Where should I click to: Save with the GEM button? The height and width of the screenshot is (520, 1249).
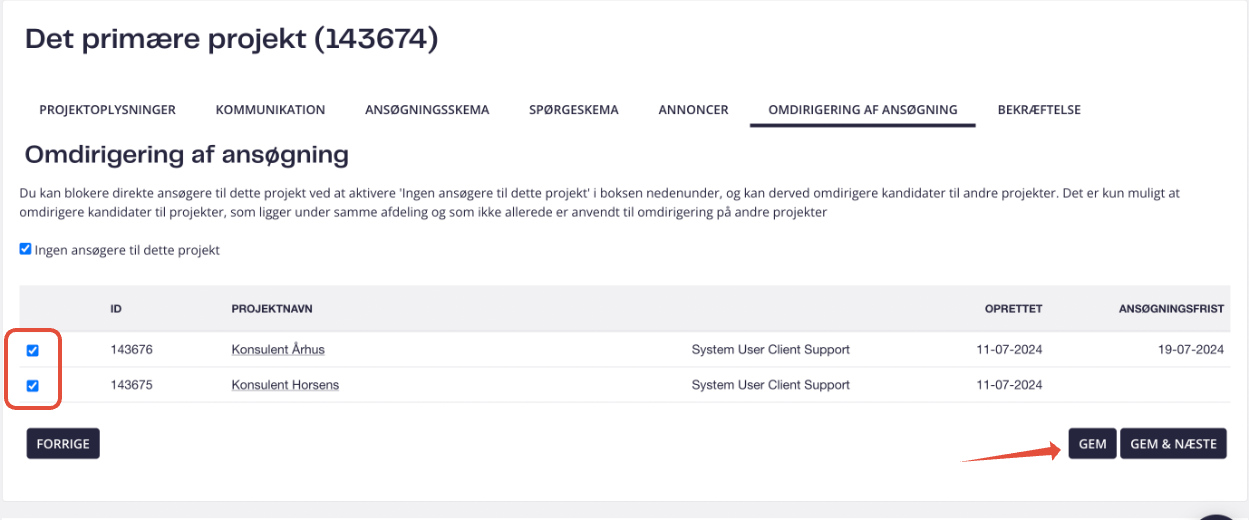tap(1092, 443)
